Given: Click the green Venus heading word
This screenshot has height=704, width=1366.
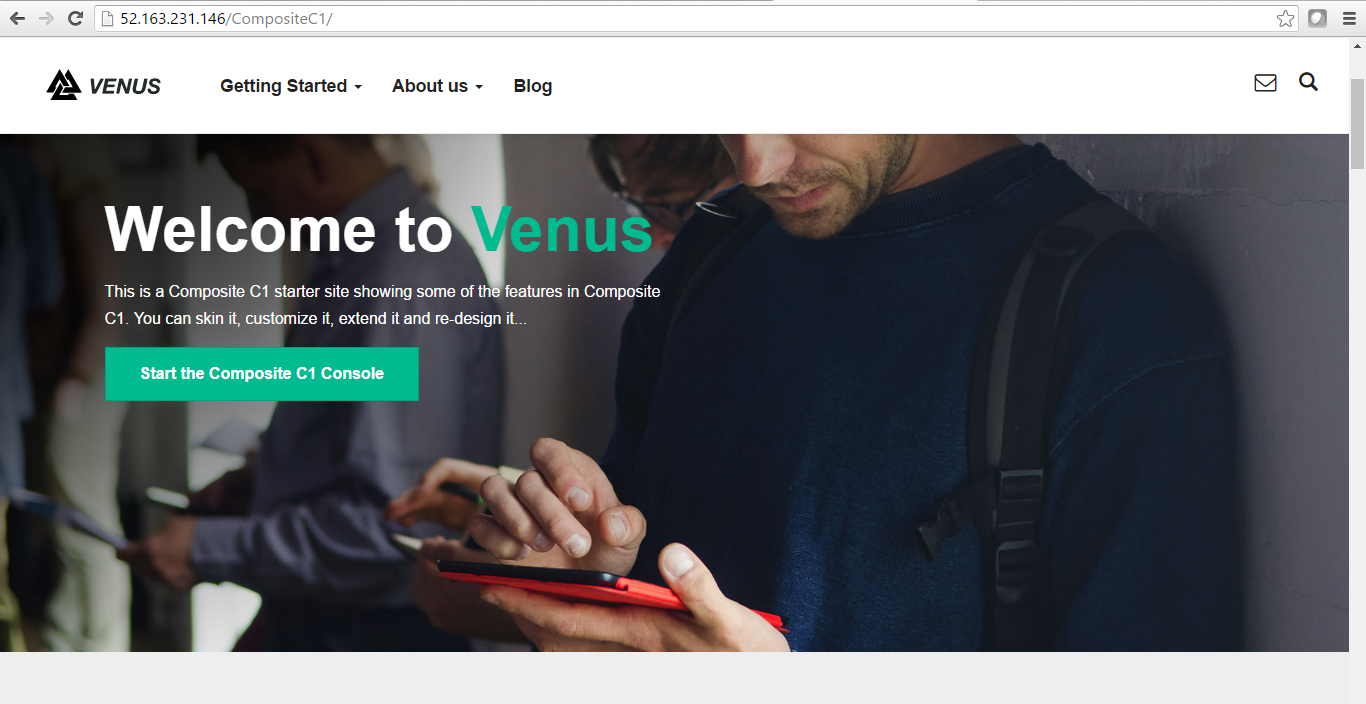Looking at the screenshot, I should [x=562, y=229].
